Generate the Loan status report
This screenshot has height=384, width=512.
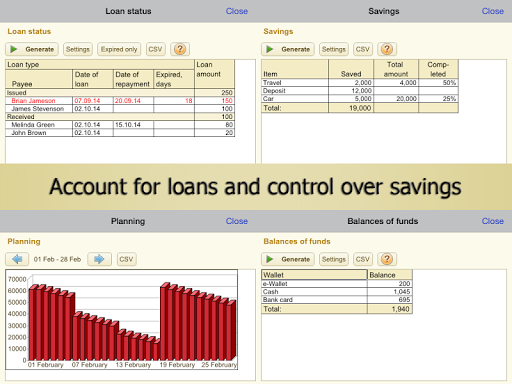pos(32,49)
